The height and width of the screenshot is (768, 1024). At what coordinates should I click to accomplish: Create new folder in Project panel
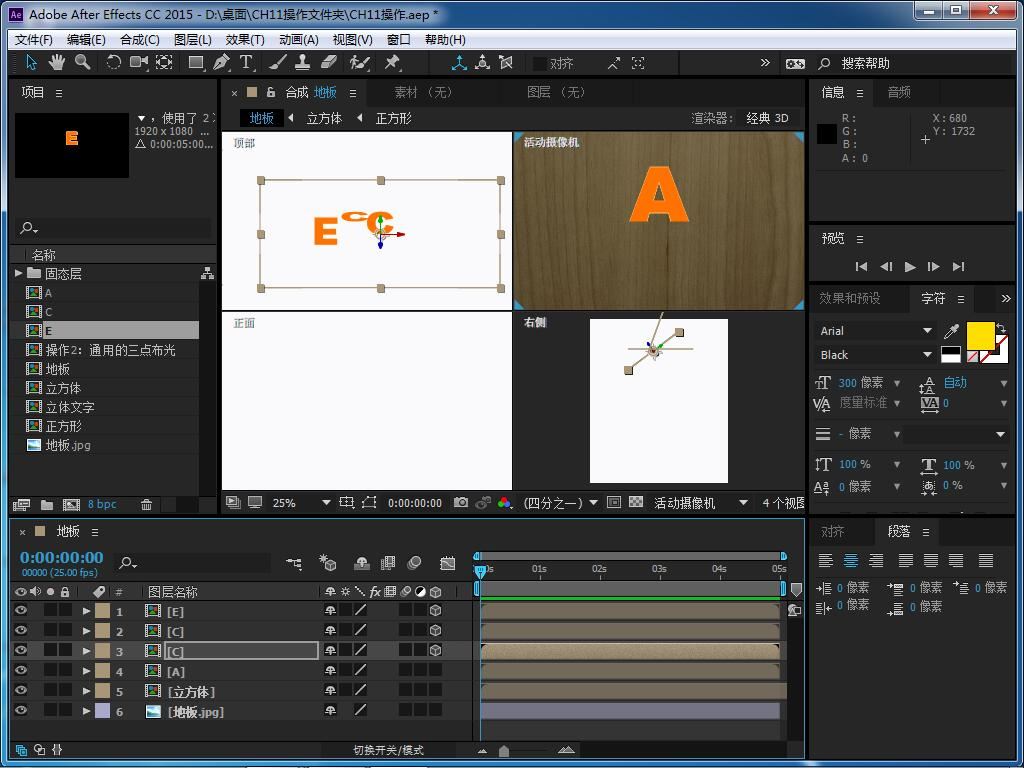pos(47,504)
